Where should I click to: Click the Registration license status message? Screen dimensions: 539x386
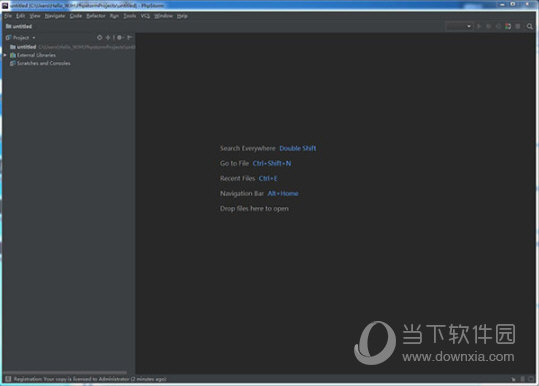(90, 379)
